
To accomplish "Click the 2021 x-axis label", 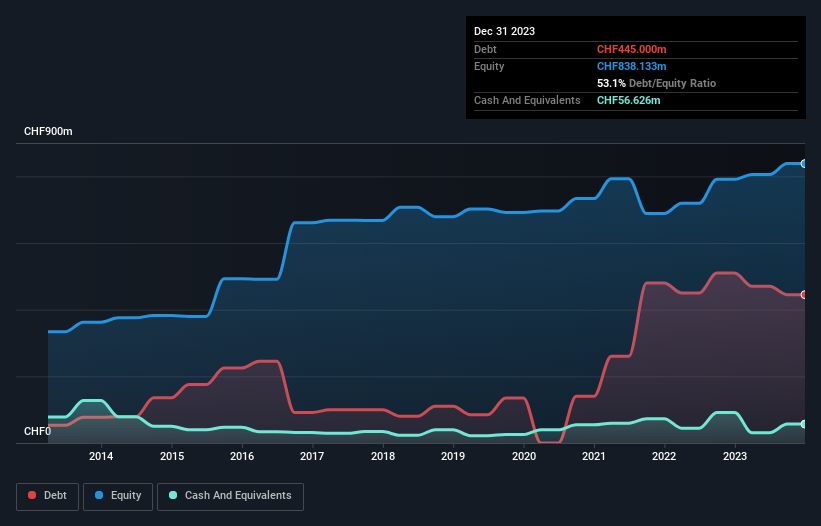I will coord(594,456).
